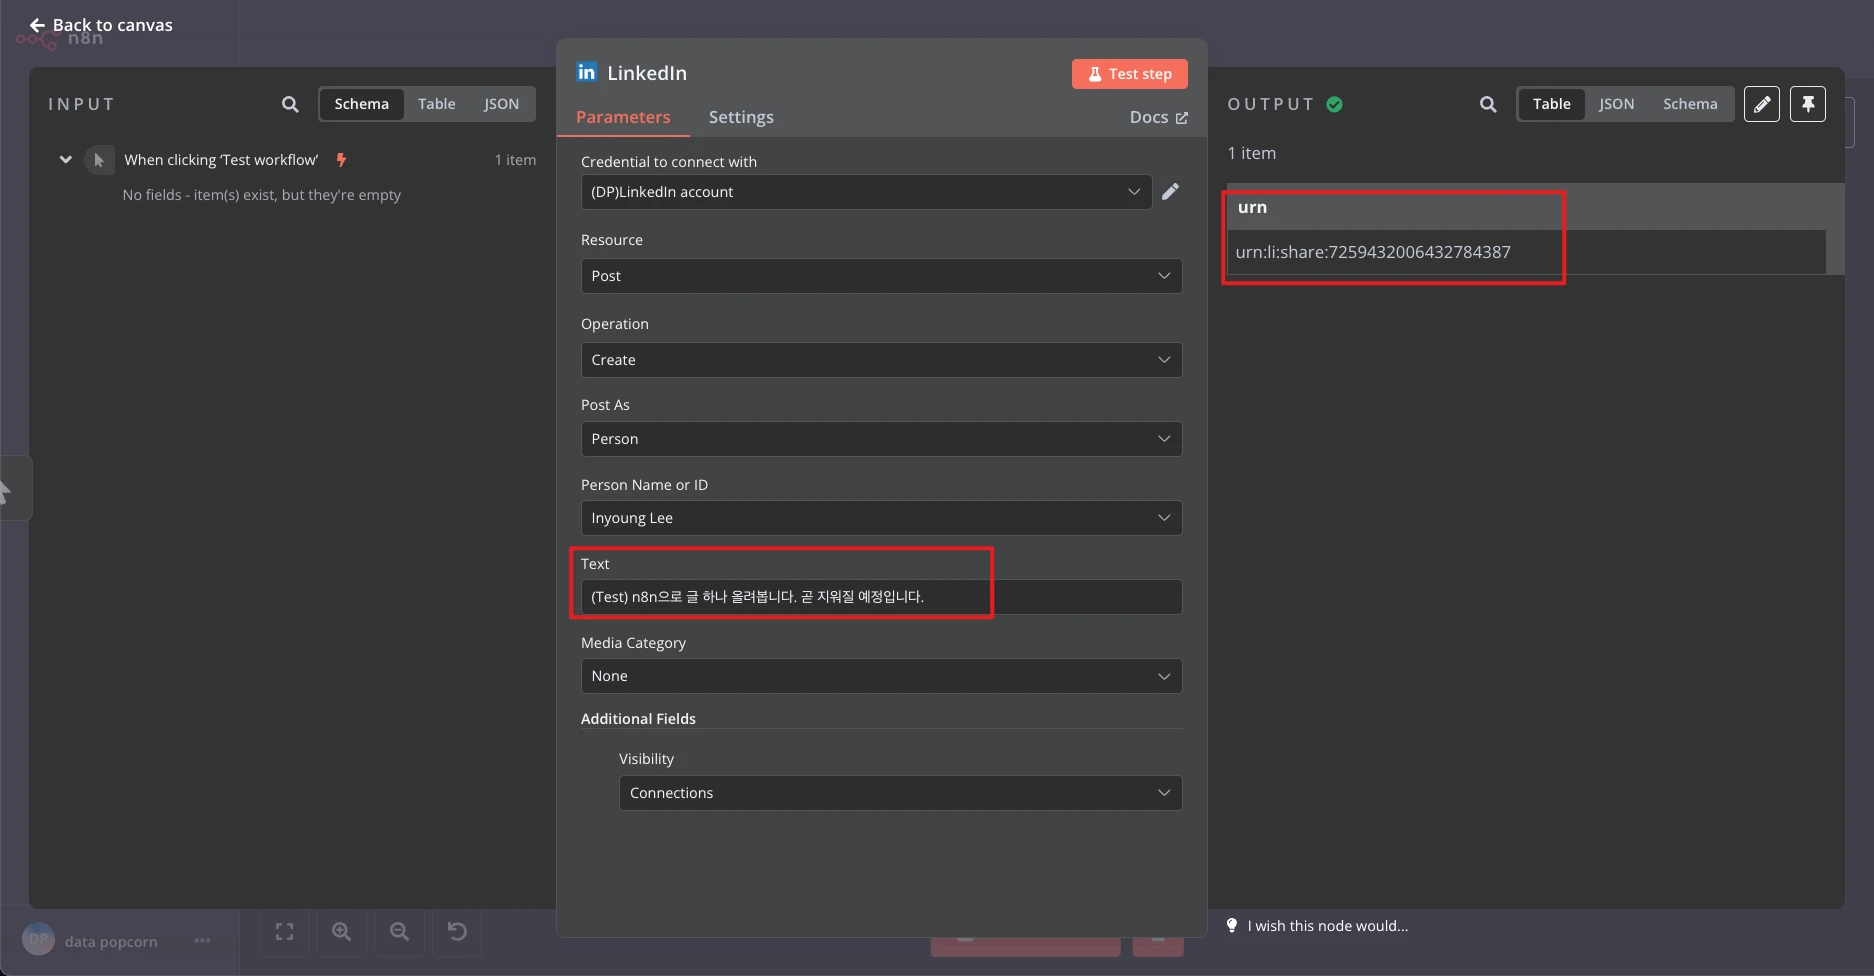
Task: Open the Parameters tab
Action: tap(623, 117)
